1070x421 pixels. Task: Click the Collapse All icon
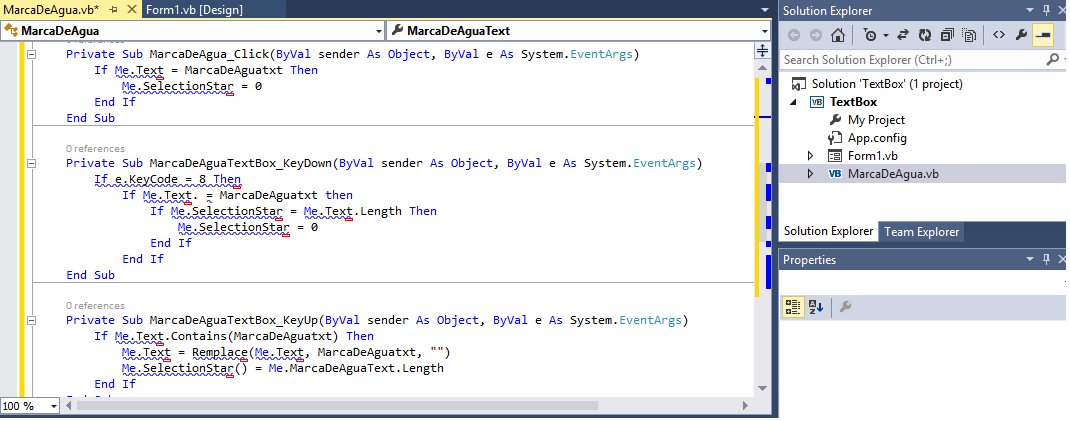click(947, 35)
